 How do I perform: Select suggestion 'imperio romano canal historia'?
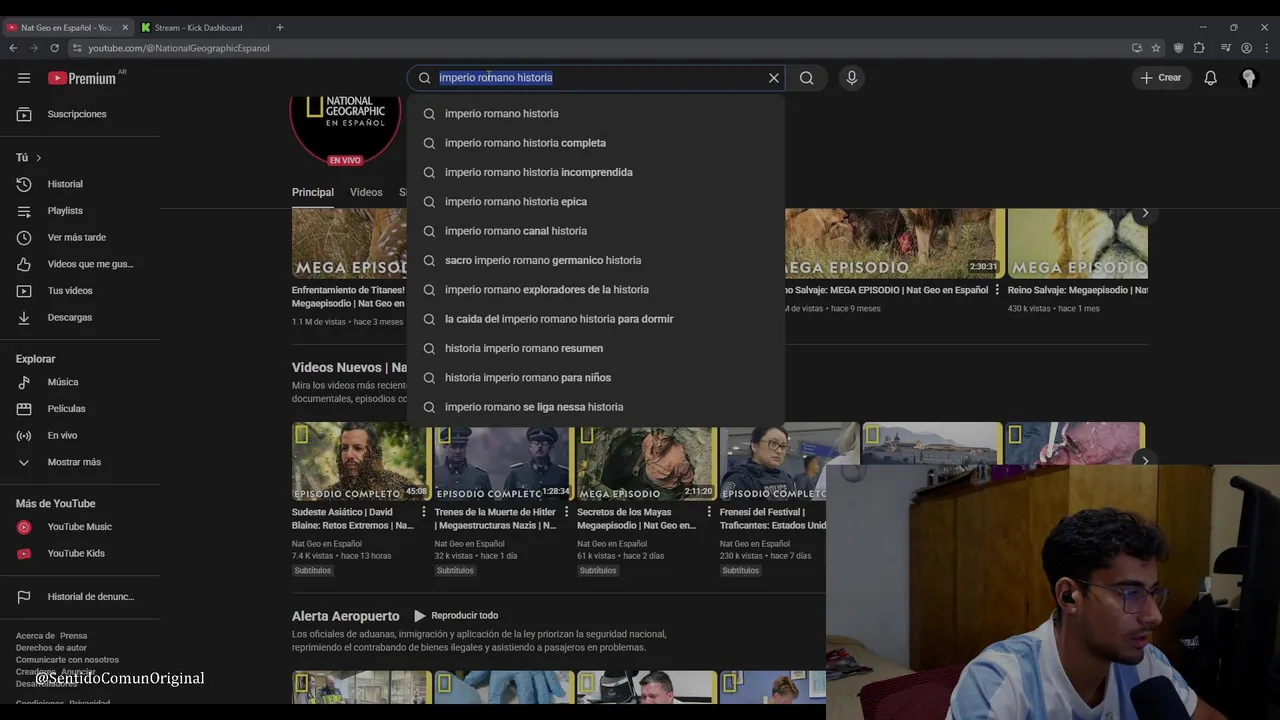point(596,231)
